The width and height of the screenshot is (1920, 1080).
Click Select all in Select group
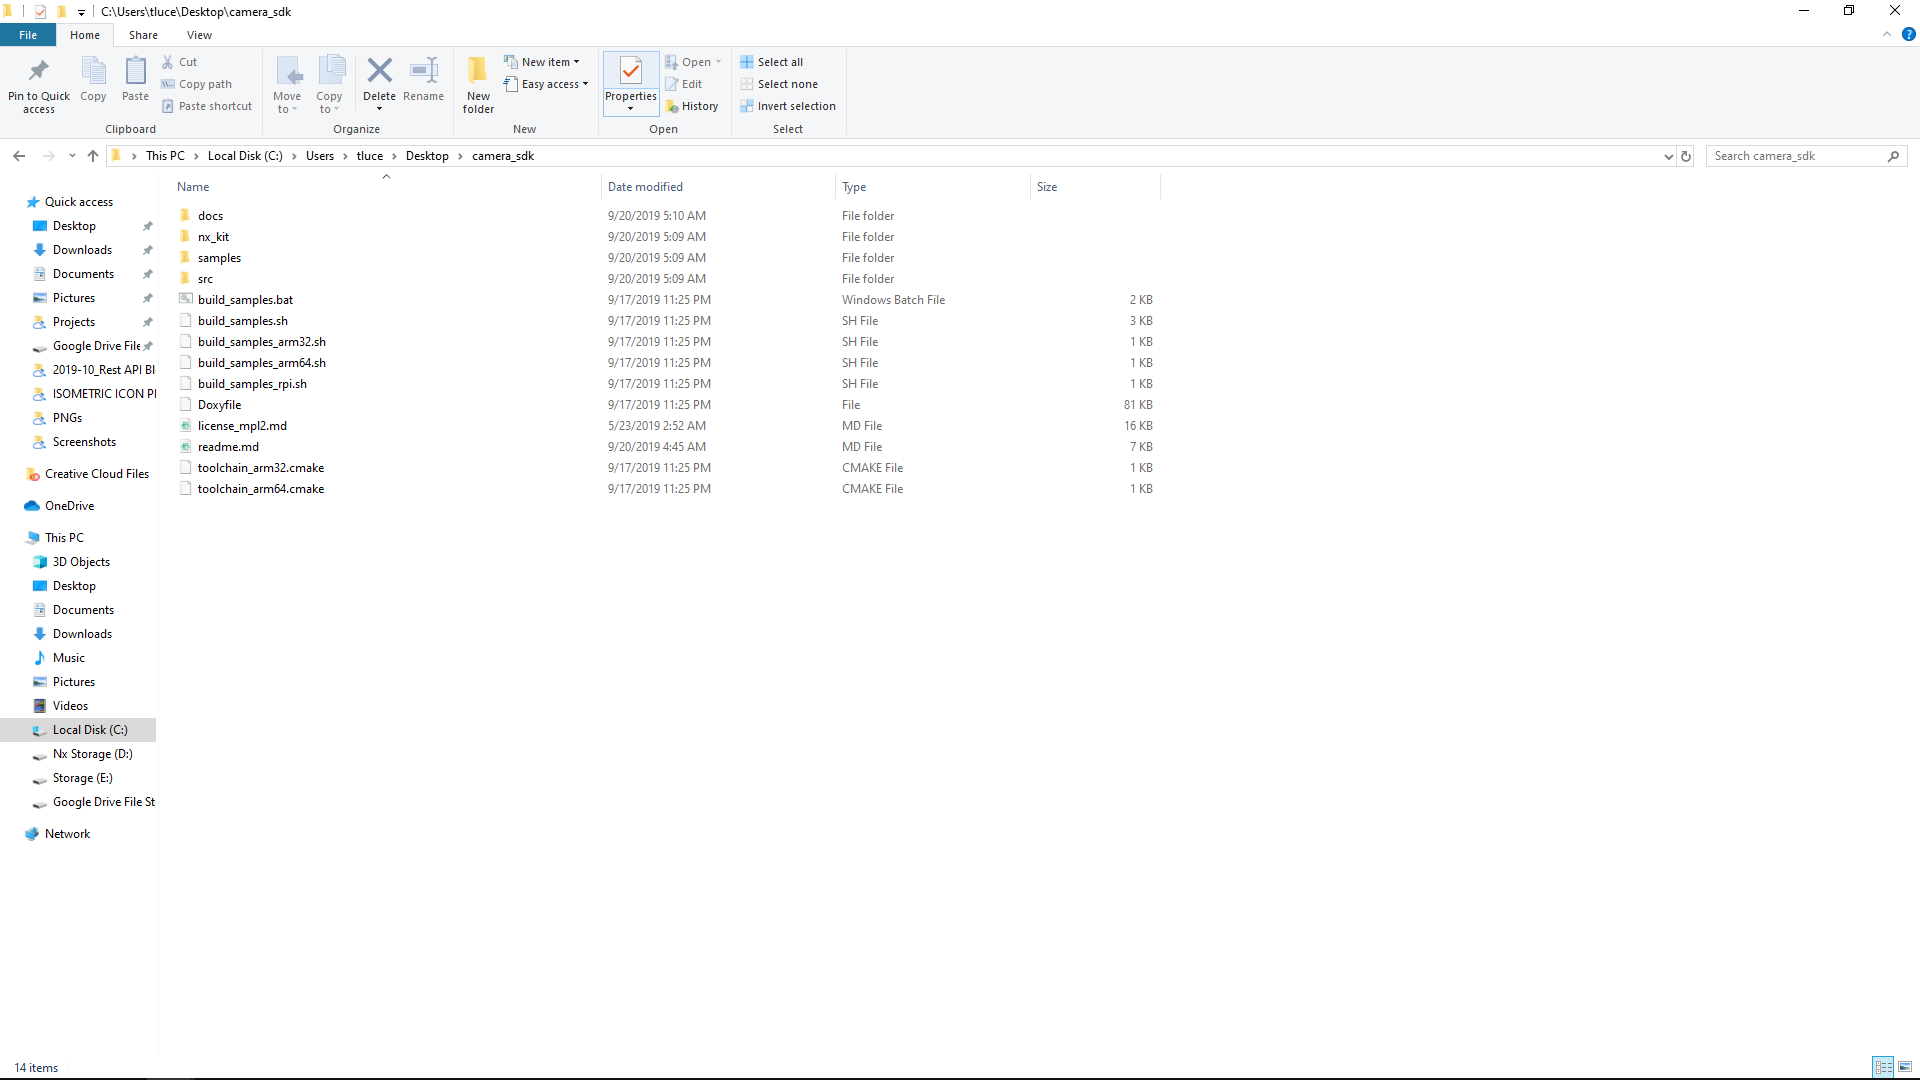[779, 61]
